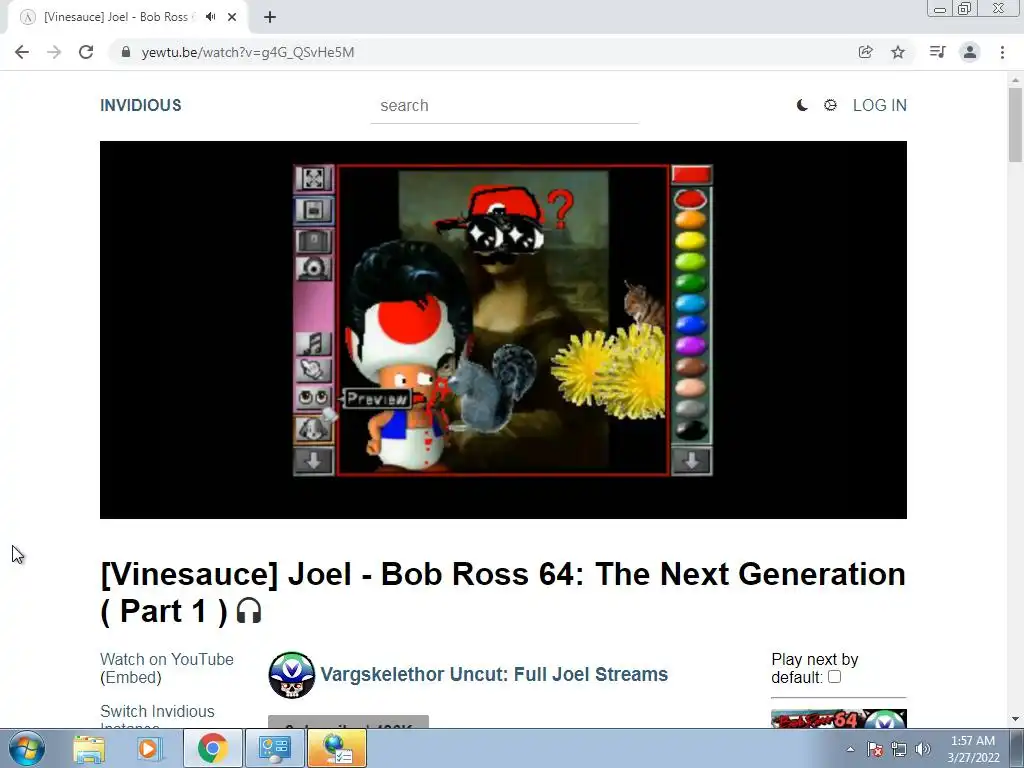
Task: Open the Chrome three-dot menu
Action: [1002, 52]
